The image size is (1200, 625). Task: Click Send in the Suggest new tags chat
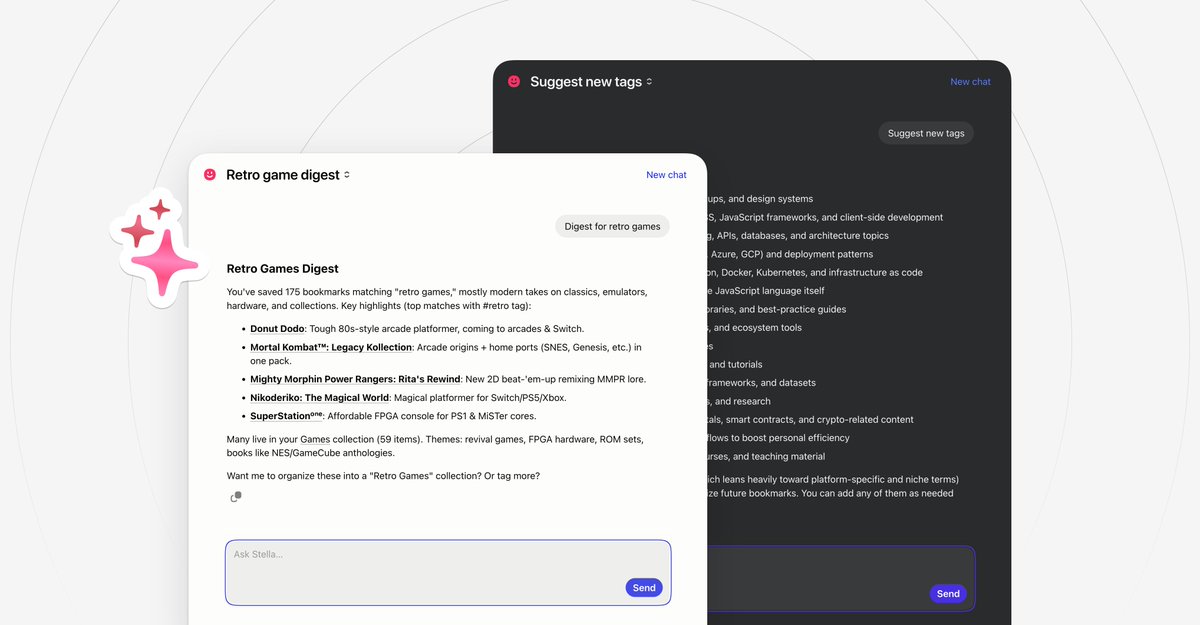[948, 593]
